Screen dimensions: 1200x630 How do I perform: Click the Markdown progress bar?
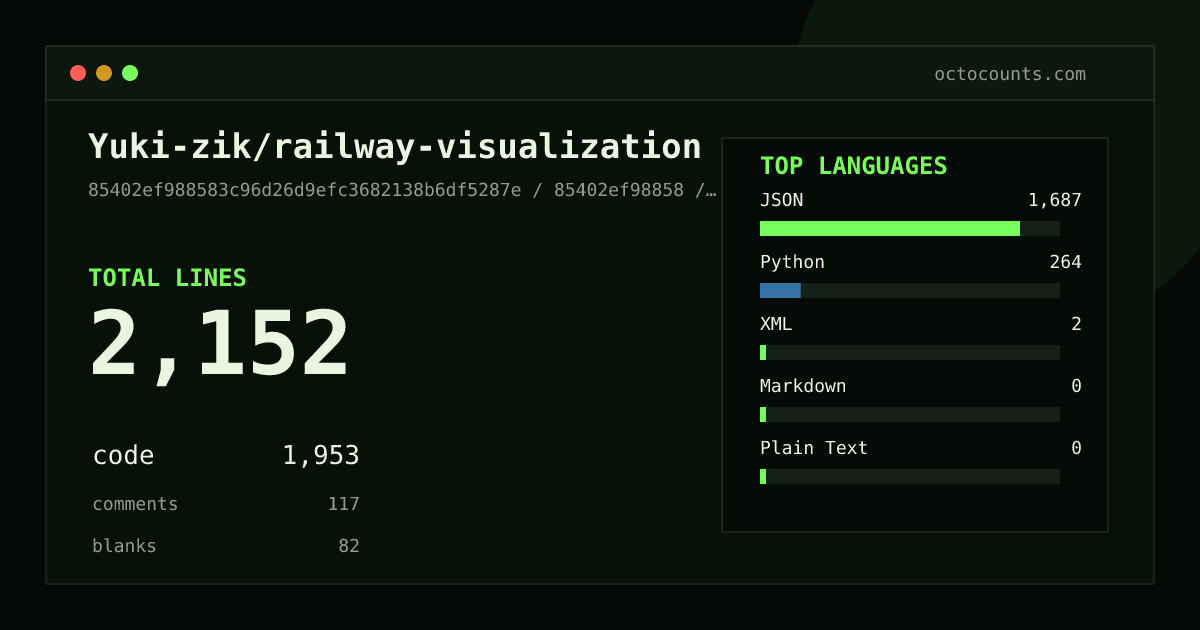coord(910,414)
